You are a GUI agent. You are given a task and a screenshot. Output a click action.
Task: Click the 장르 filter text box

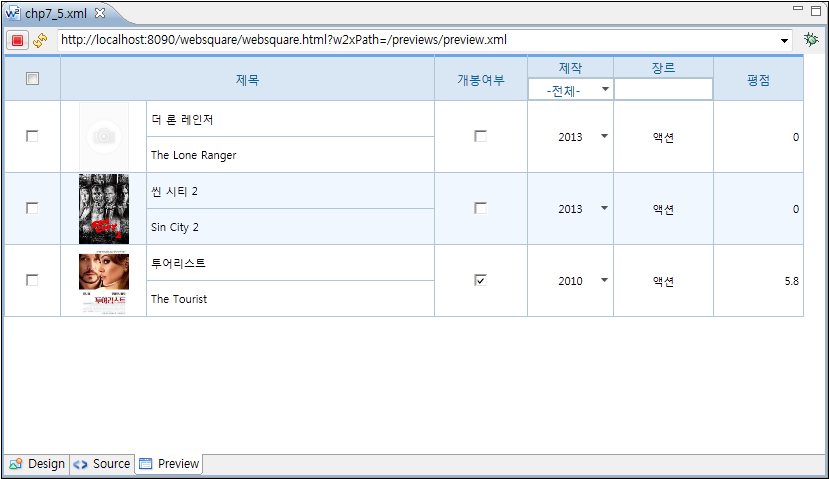(663, 90)
